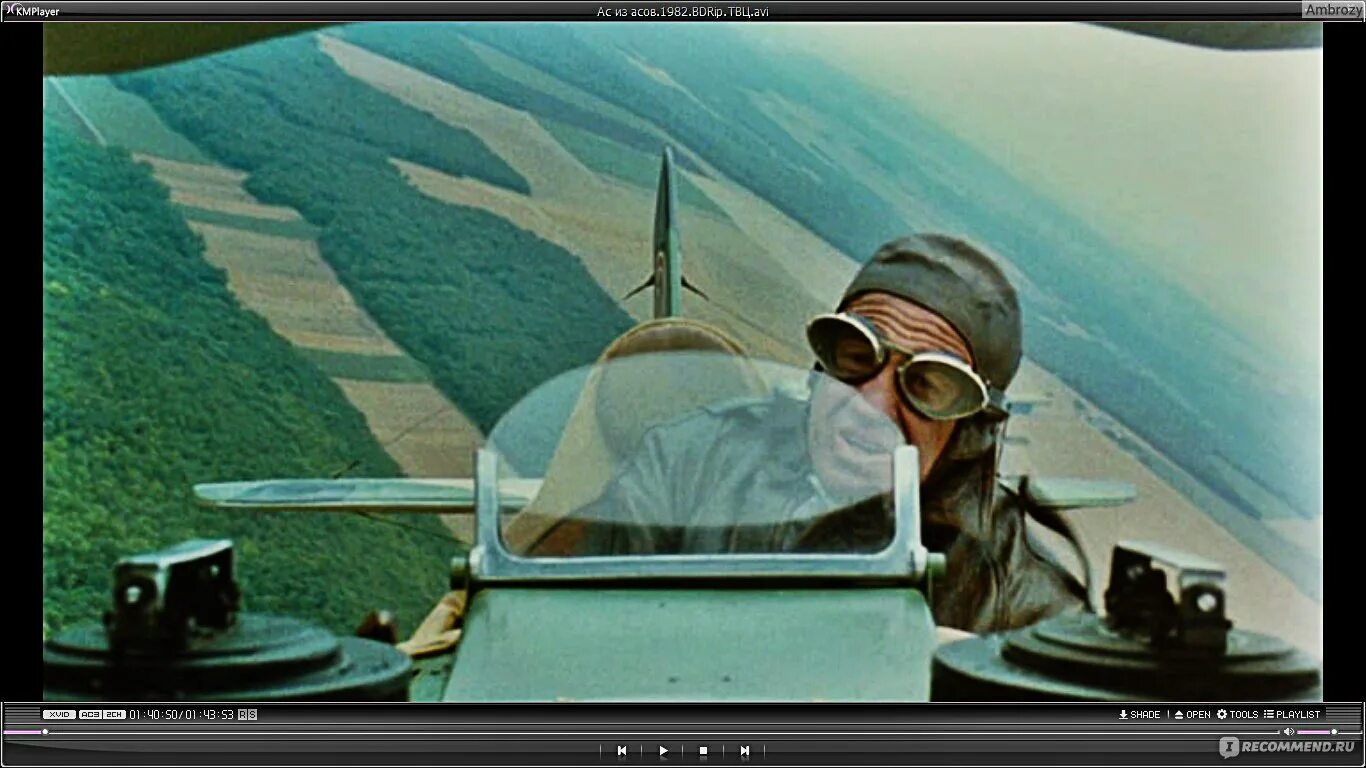Click the video playback area

pos(683,361)
